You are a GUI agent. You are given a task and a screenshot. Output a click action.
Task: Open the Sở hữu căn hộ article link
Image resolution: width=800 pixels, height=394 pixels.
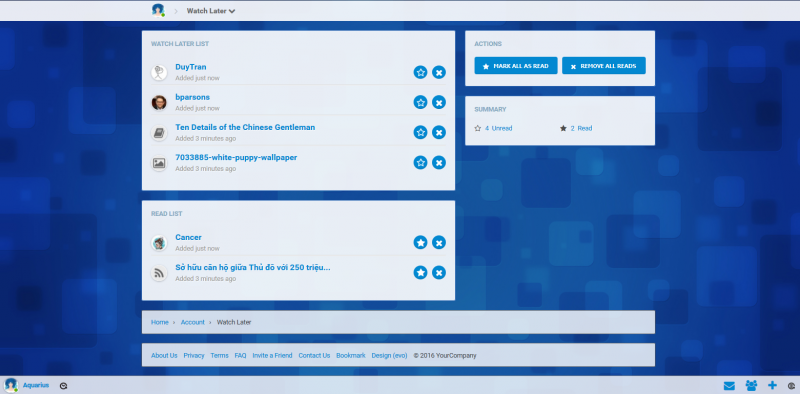(x=253, y=267)
